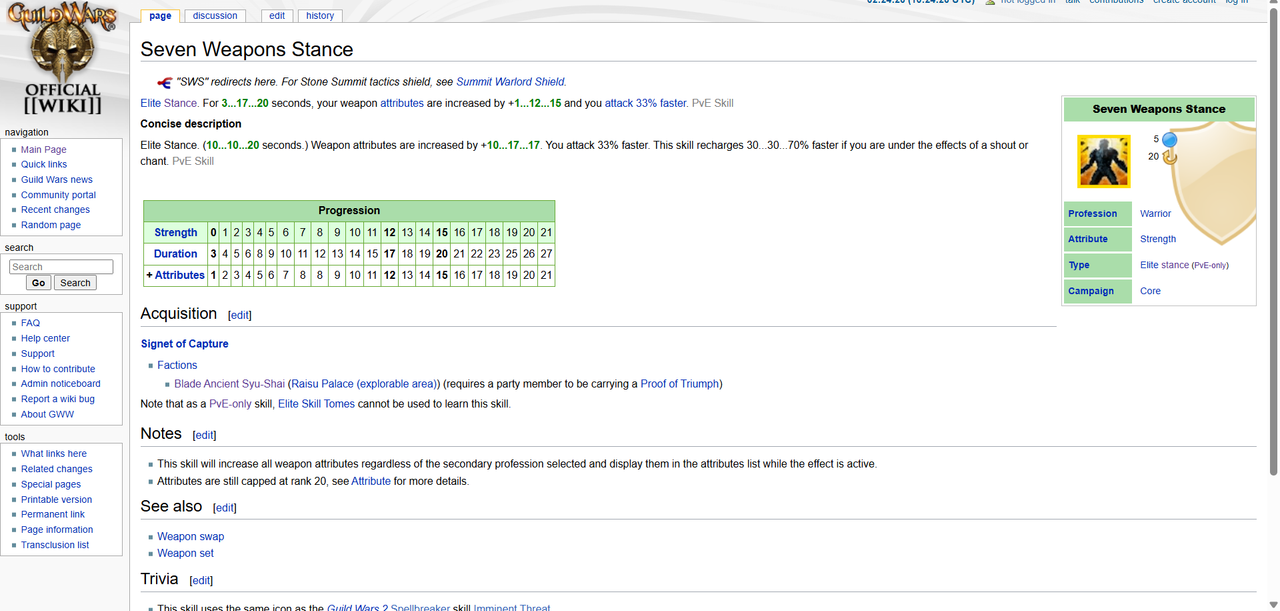
Task: Open Quick links in sidebar
Action: [x=44, y=165]
